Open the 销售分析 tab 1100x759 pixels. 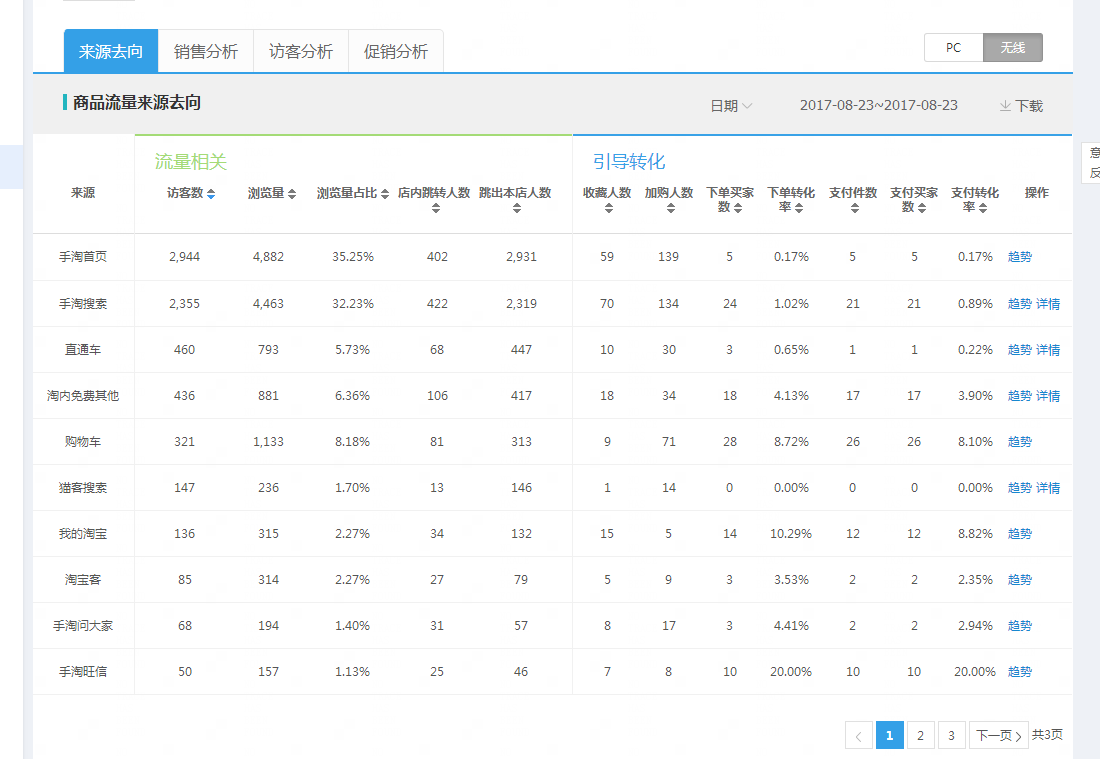click(x=206, y=51)
